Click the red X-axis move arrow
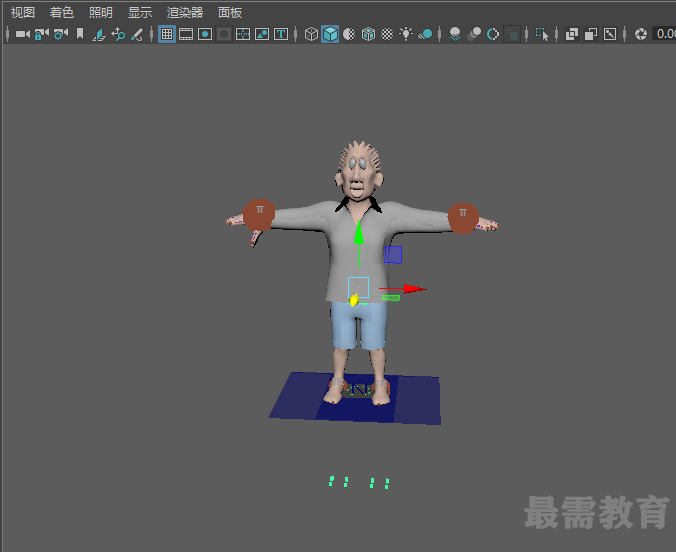This screenshot has height=552, width=676. click(x=414, y=289)
